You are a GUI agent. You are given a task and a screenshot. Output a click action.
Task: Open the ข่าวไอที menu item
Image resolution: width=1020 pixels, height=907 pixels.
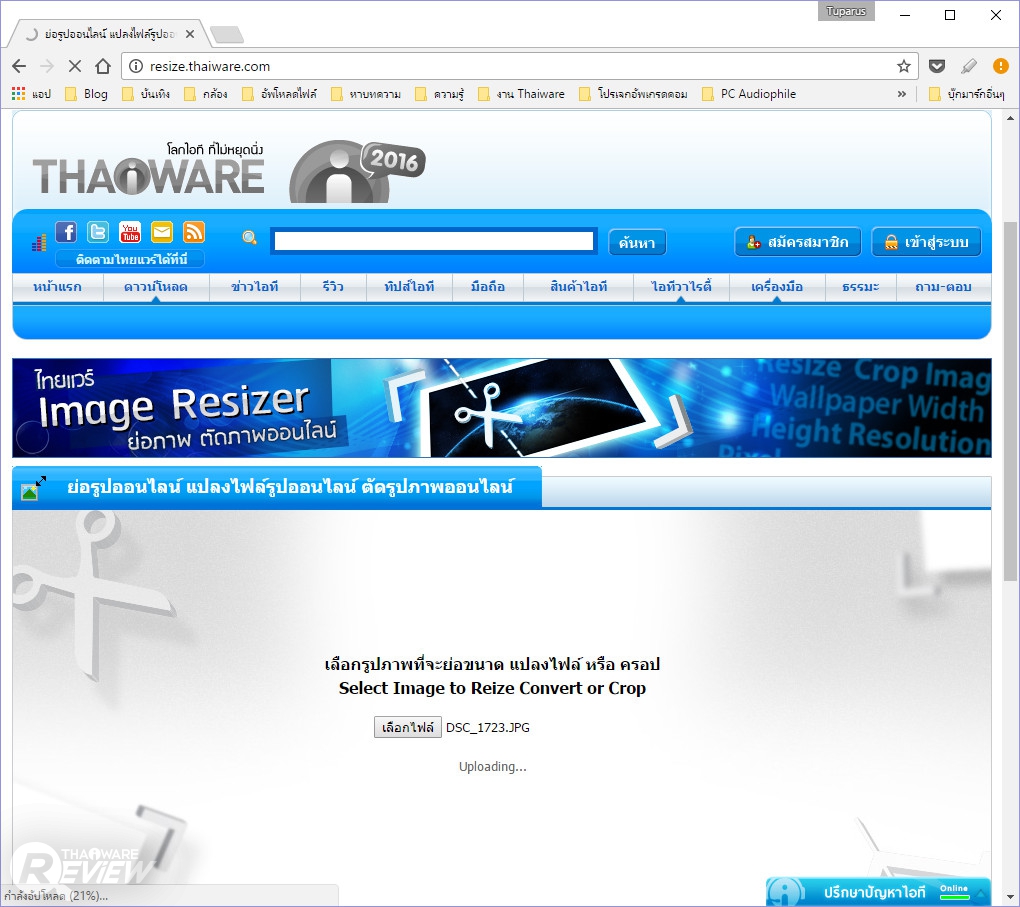pos(255,287)
